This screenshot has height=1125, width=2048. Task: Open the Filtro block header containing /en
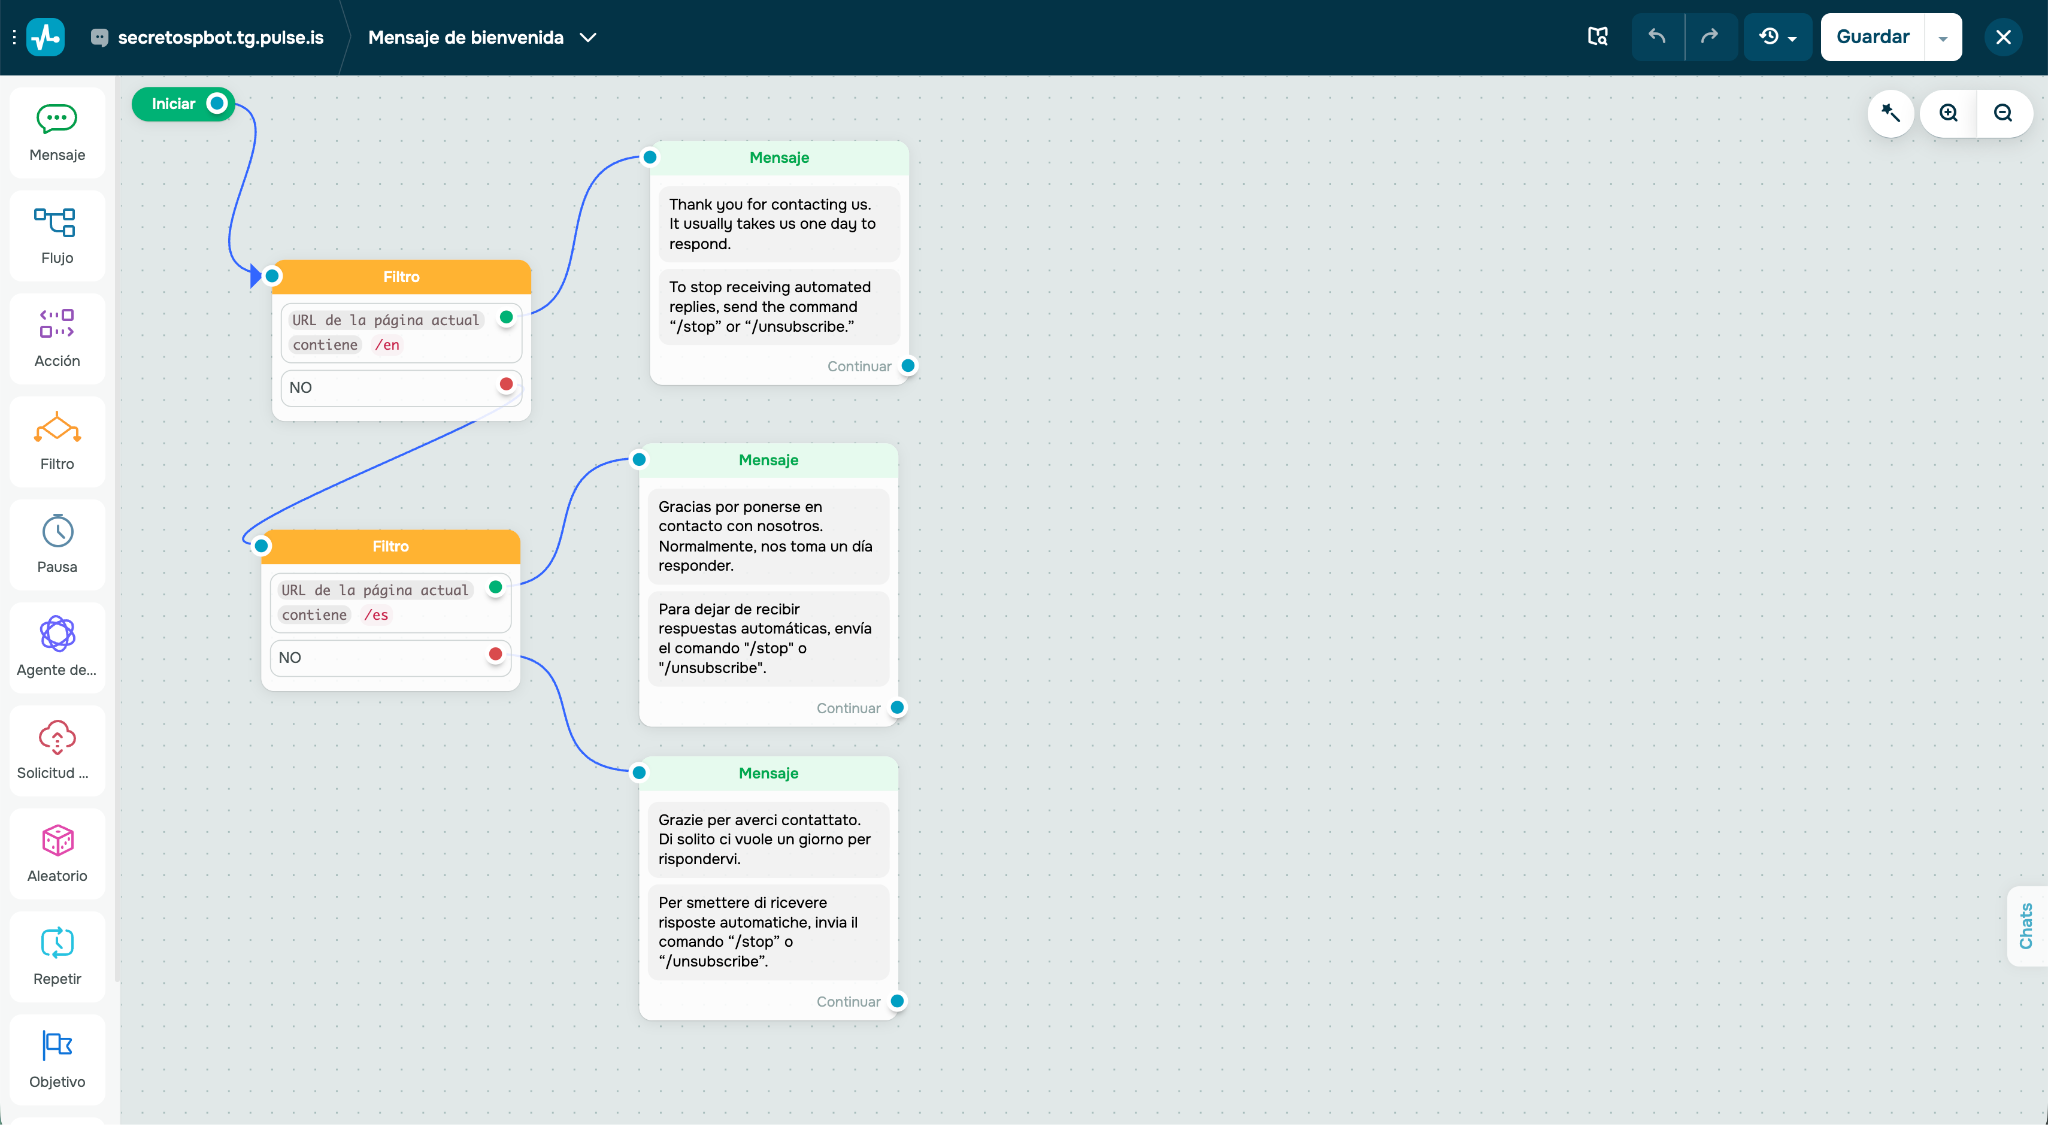(401, 277)
